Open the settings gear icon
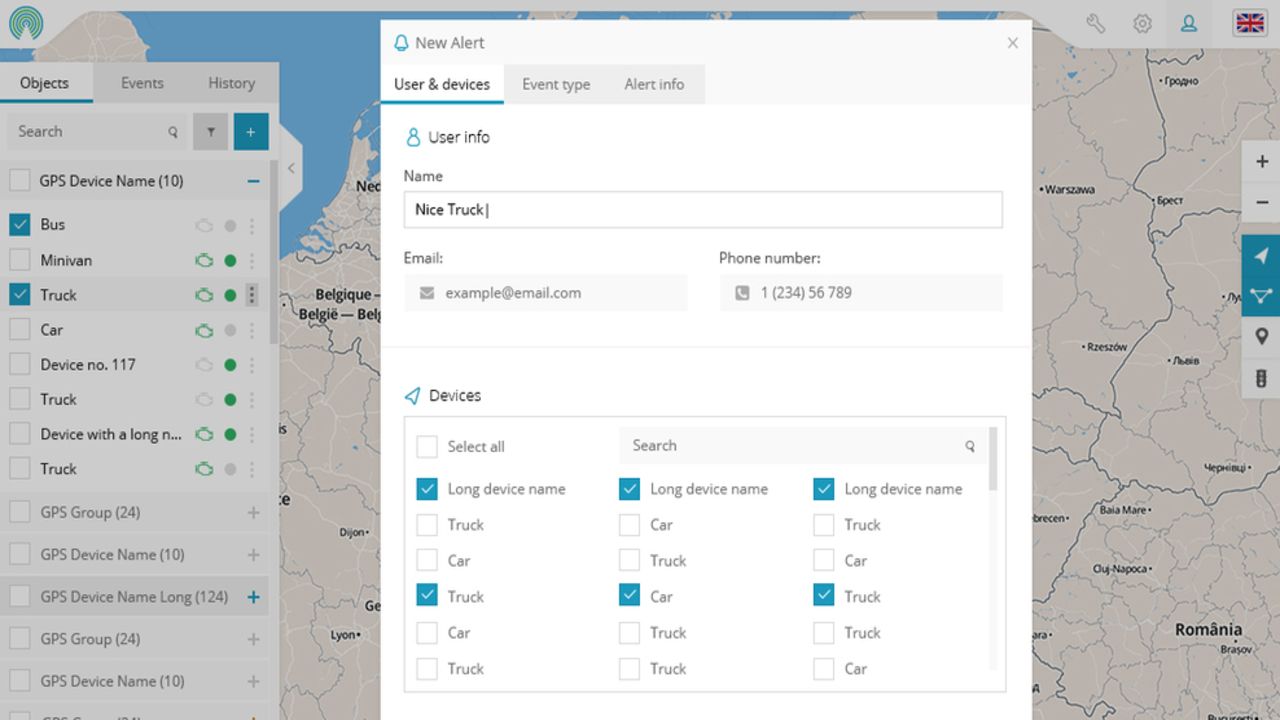The height and width of the screenshot is (720, 1280). (1142, 23)
